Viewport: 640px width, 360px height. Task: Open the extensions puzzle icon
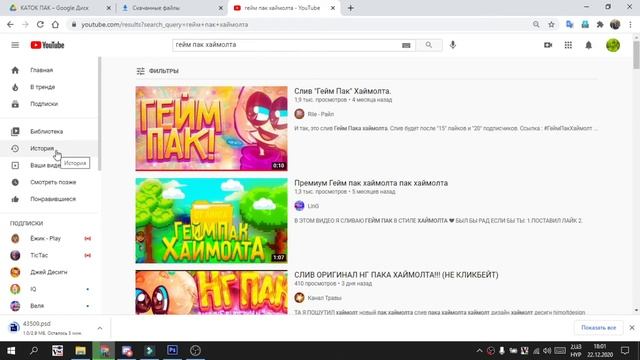(x=600, y=24)
